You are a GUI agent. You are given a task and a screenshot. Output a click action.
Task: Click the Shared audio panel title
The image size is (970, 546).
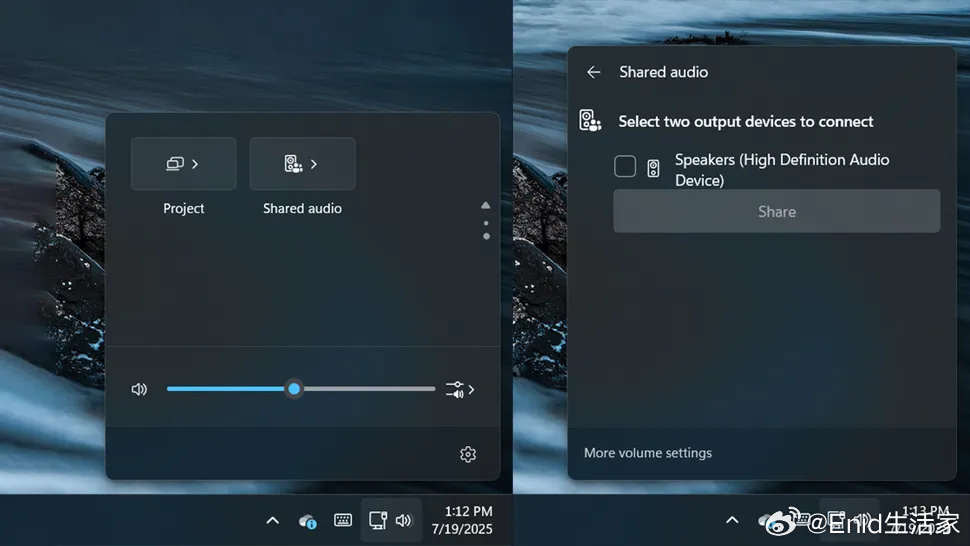[x=663, y=72]
